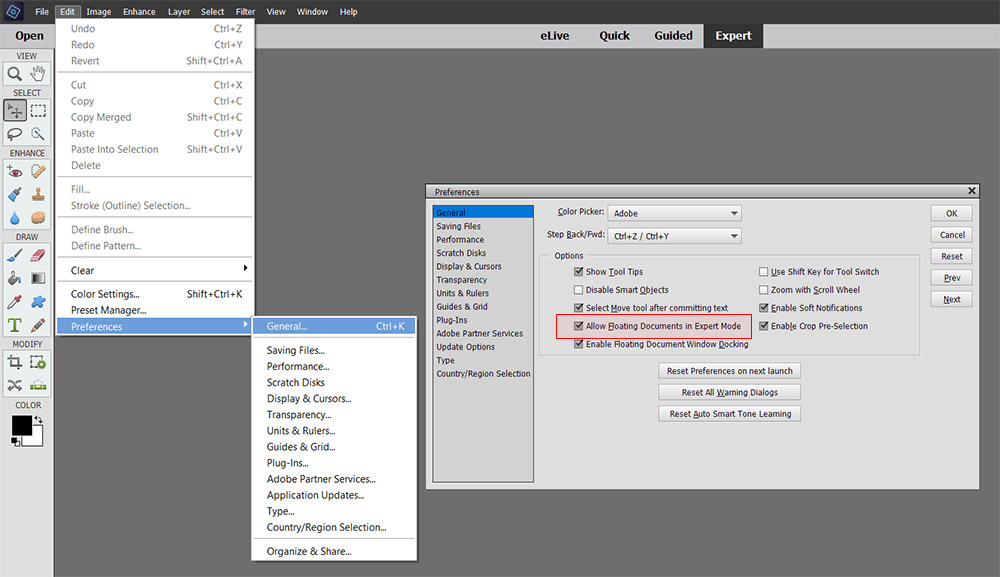Select the Crop tool

[15, 363]
